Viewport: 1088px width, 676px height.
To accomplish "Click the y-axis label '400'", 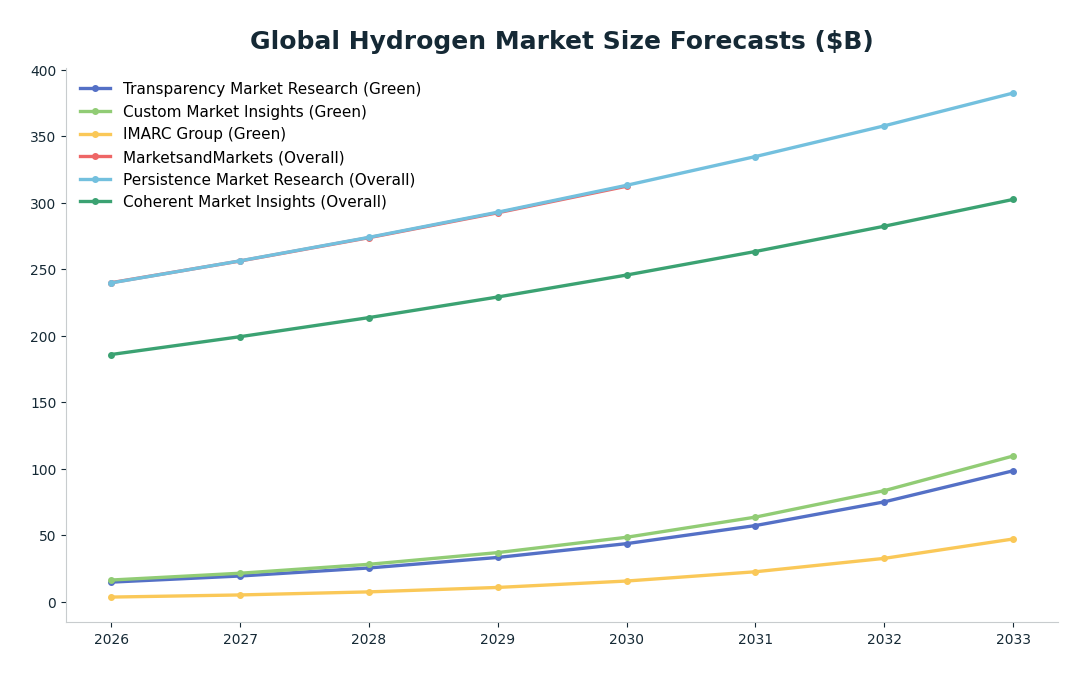I will [44, 71].
